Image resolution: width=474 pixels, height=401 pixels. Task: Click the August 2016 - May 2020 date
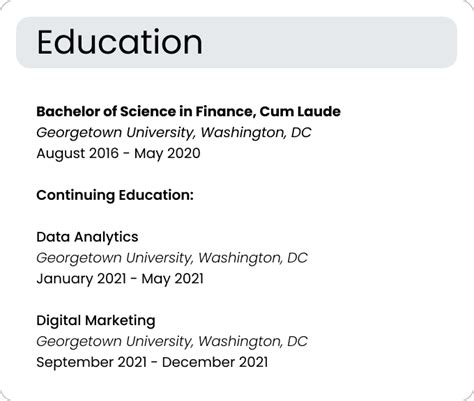[118, 154]
